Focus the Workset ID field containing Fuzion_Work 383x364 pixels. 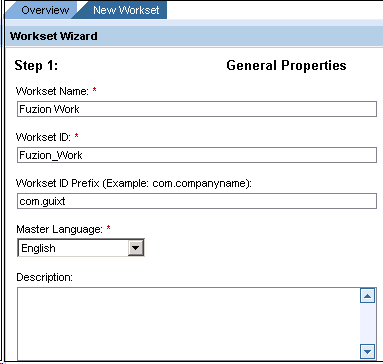tap(197, 155)
